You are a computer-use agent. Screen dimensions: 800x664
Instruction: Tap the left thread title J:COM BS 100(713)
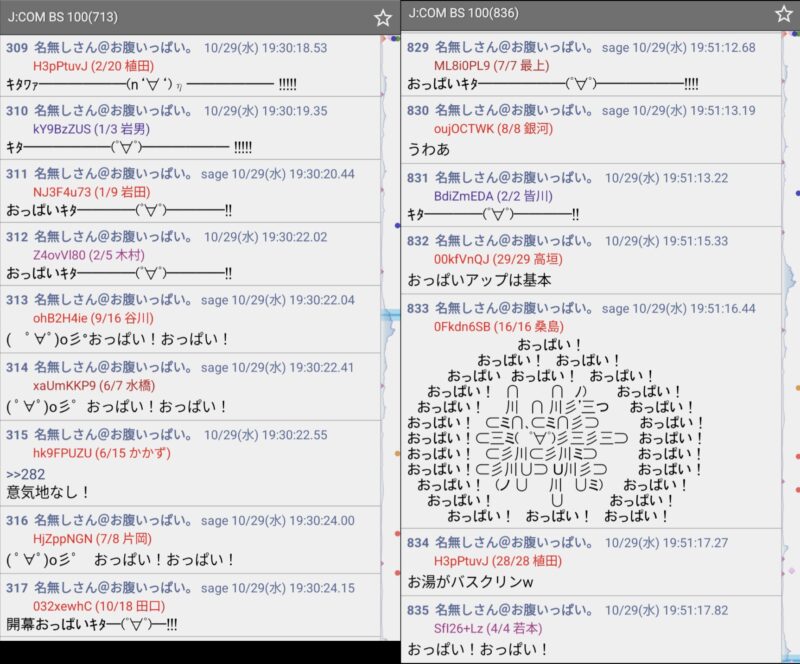tap(62, 18)
